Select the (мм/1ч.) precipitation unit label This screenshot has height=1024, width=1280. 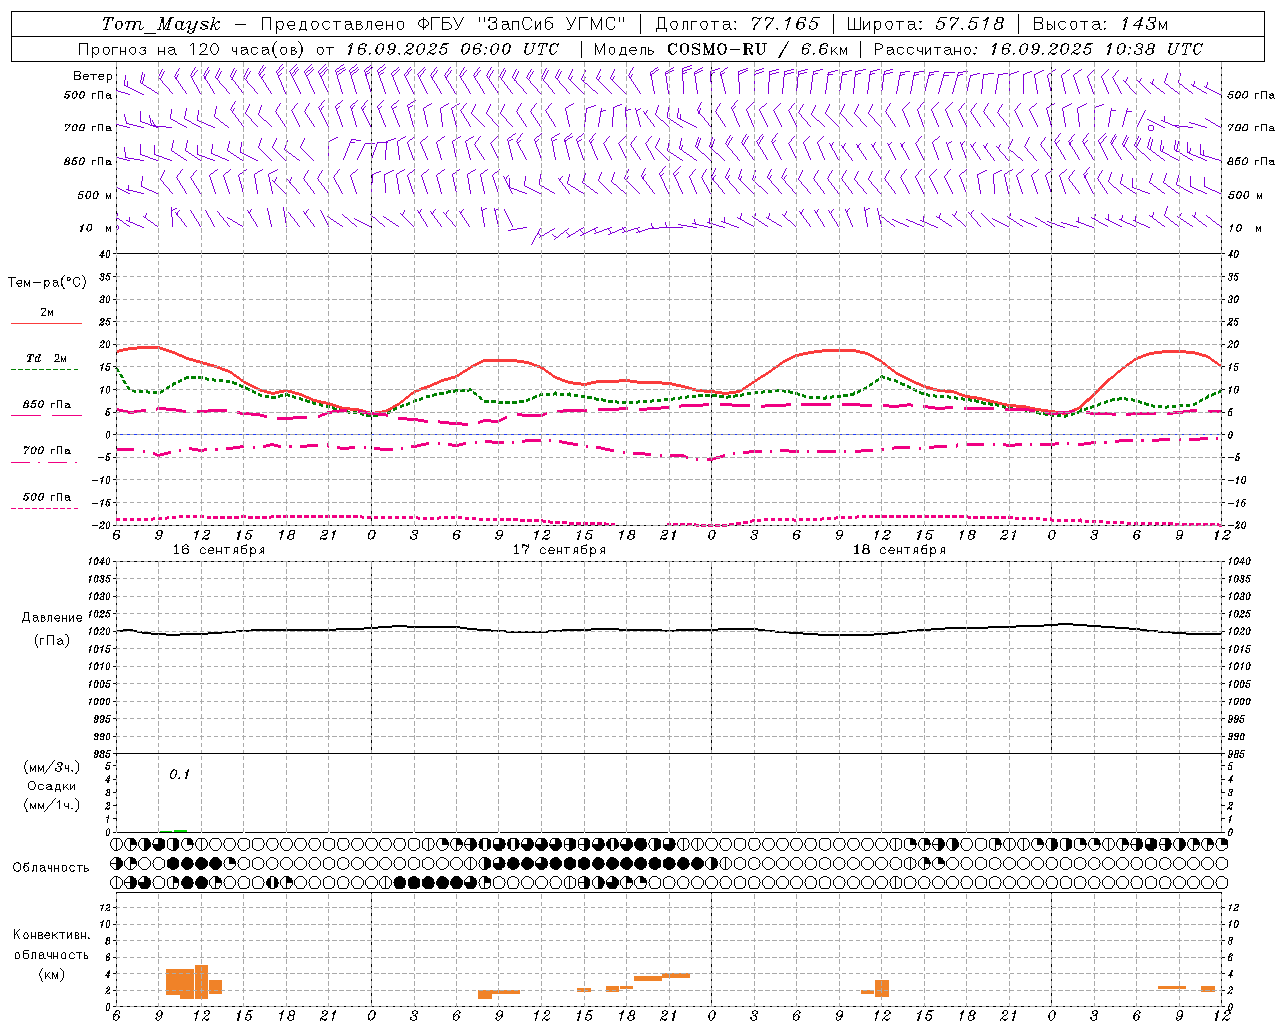(51, 805)
